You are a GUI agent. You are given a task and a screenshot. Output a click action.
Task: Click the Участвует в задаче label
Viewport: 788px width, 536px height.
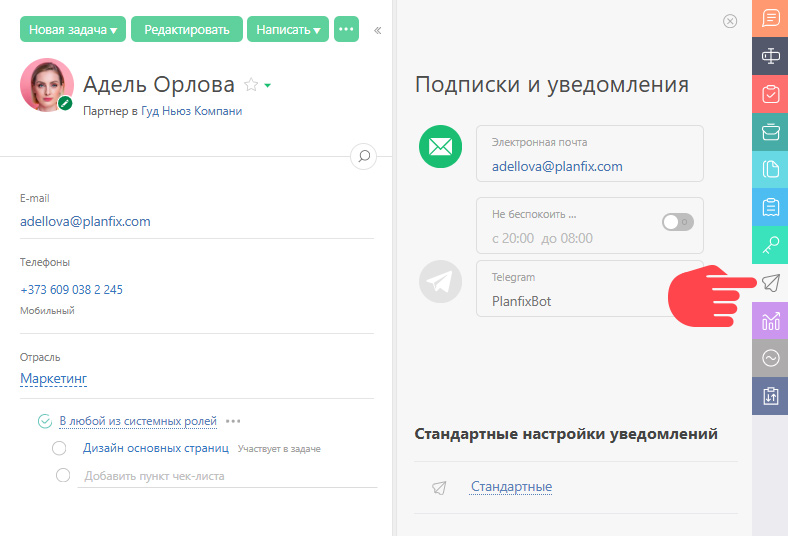tap(279, 449)
